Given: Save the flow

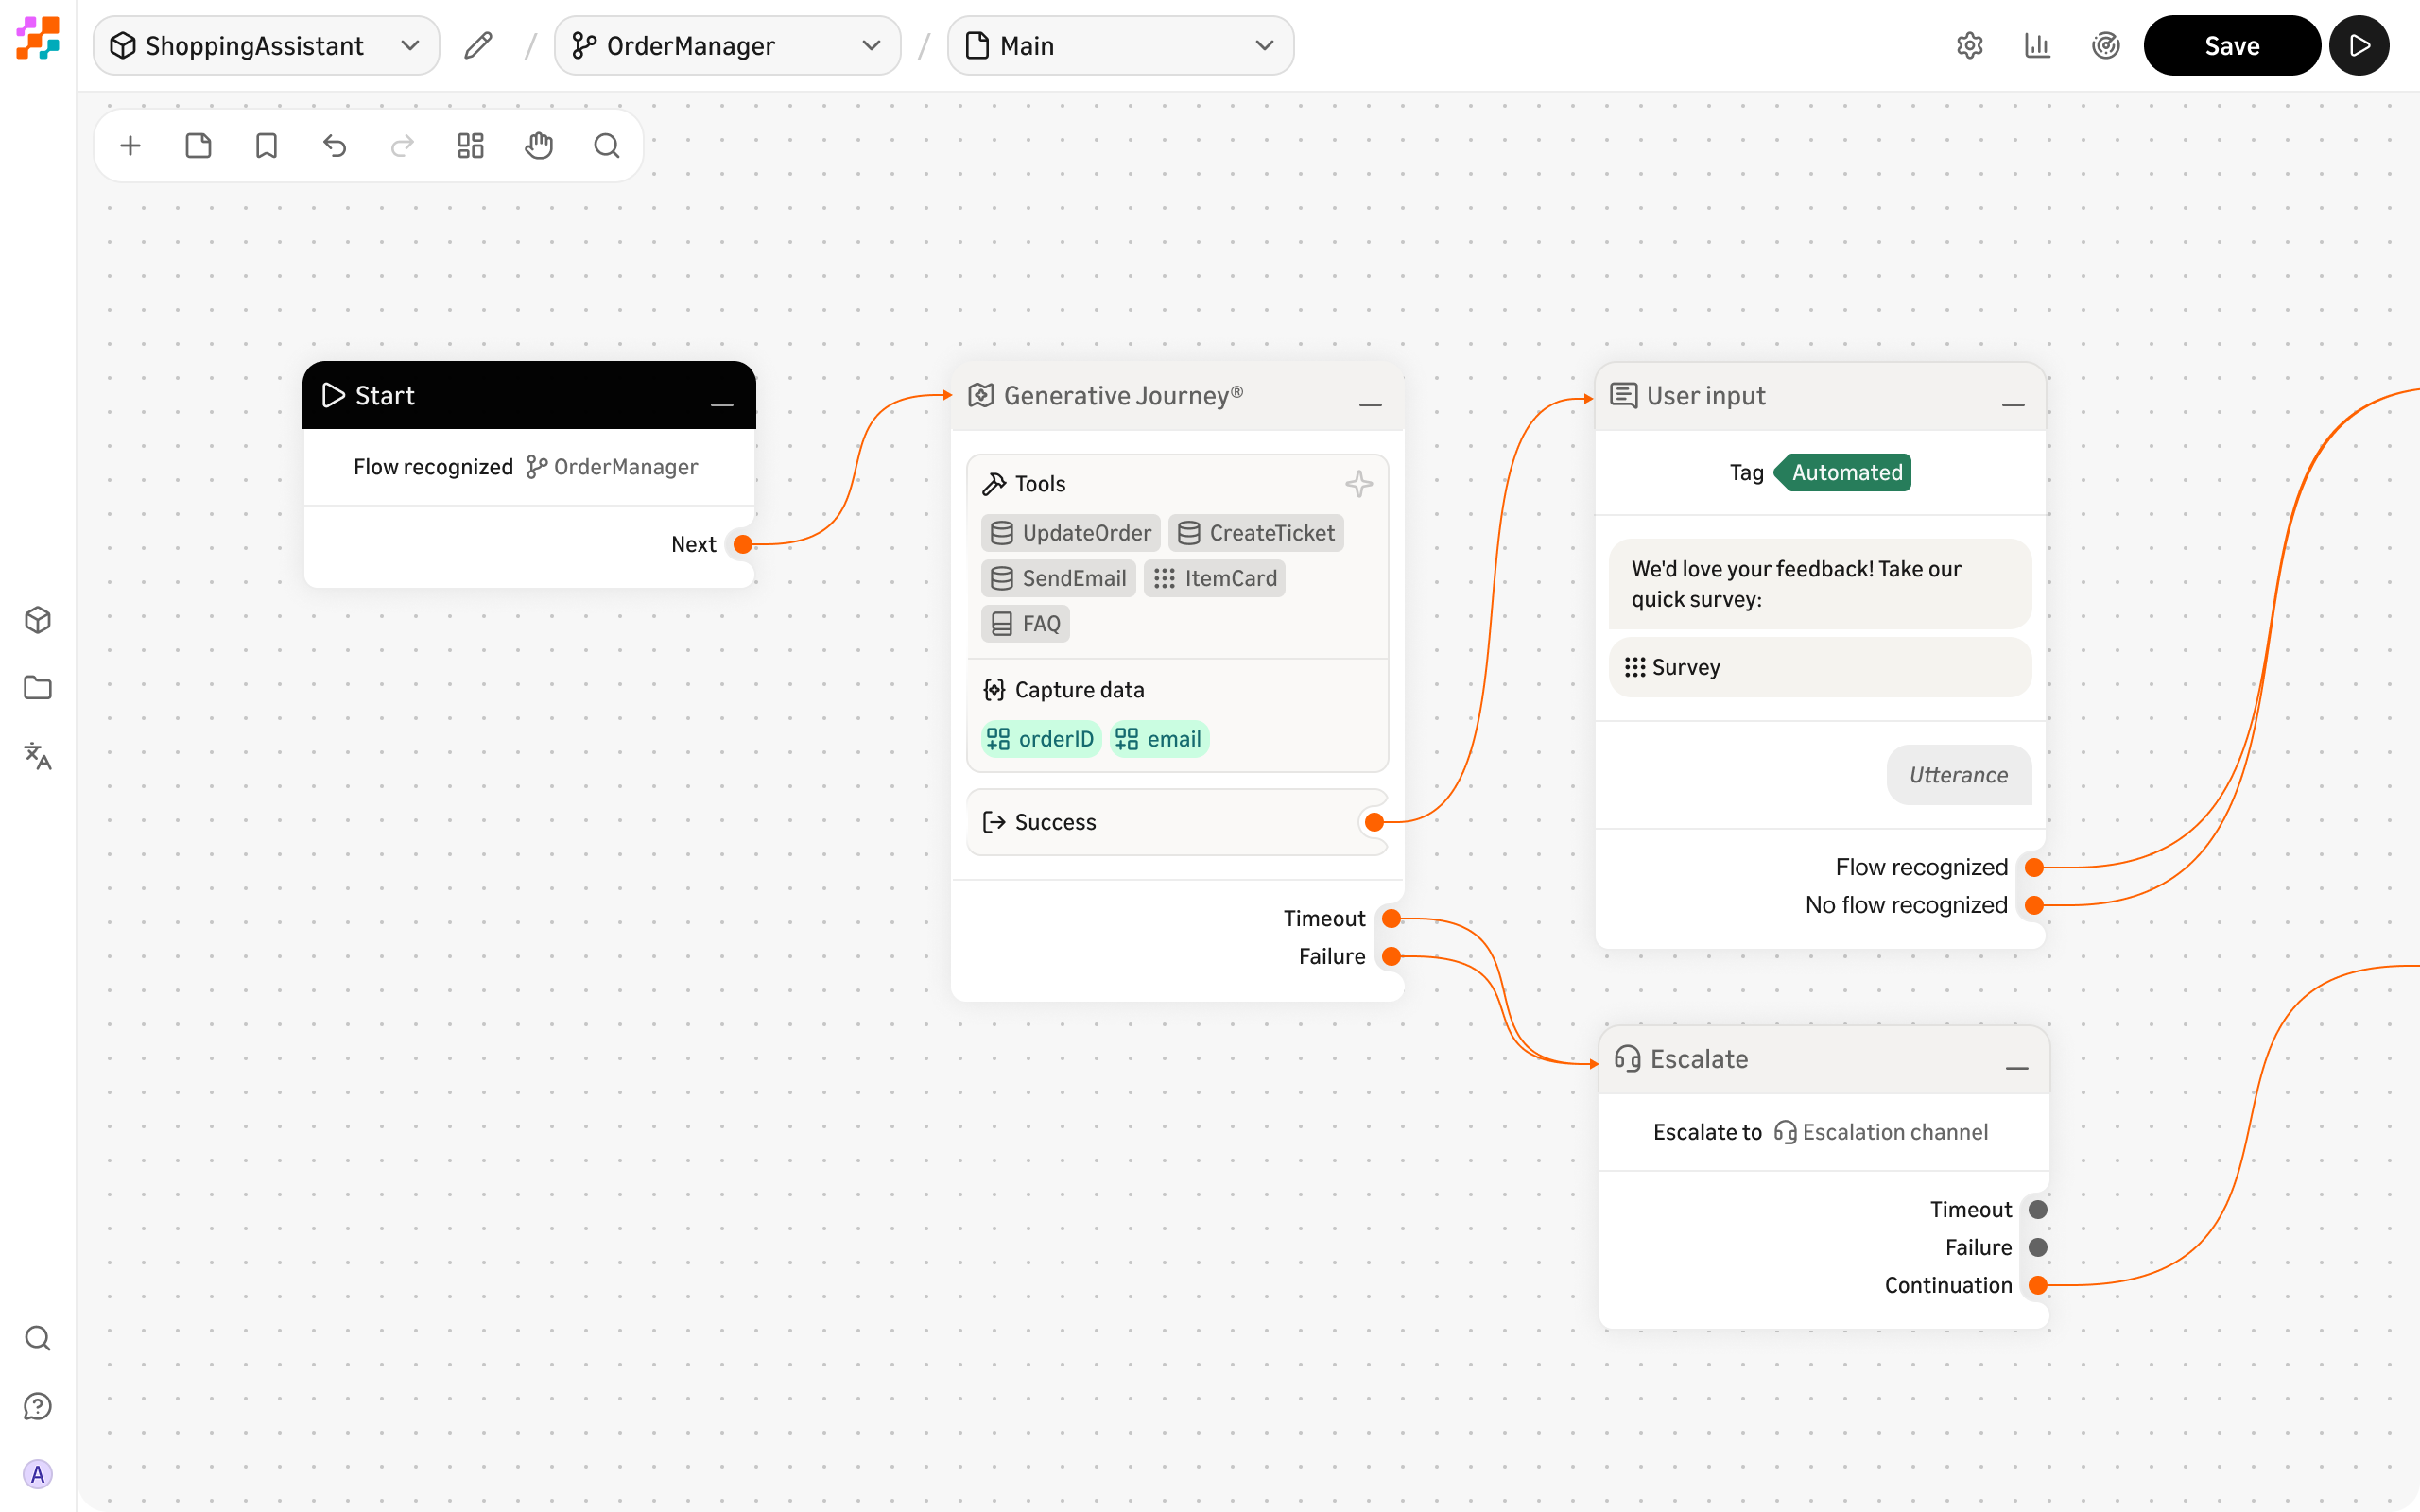Looking at the screenshot, I should pos(2231,45).
